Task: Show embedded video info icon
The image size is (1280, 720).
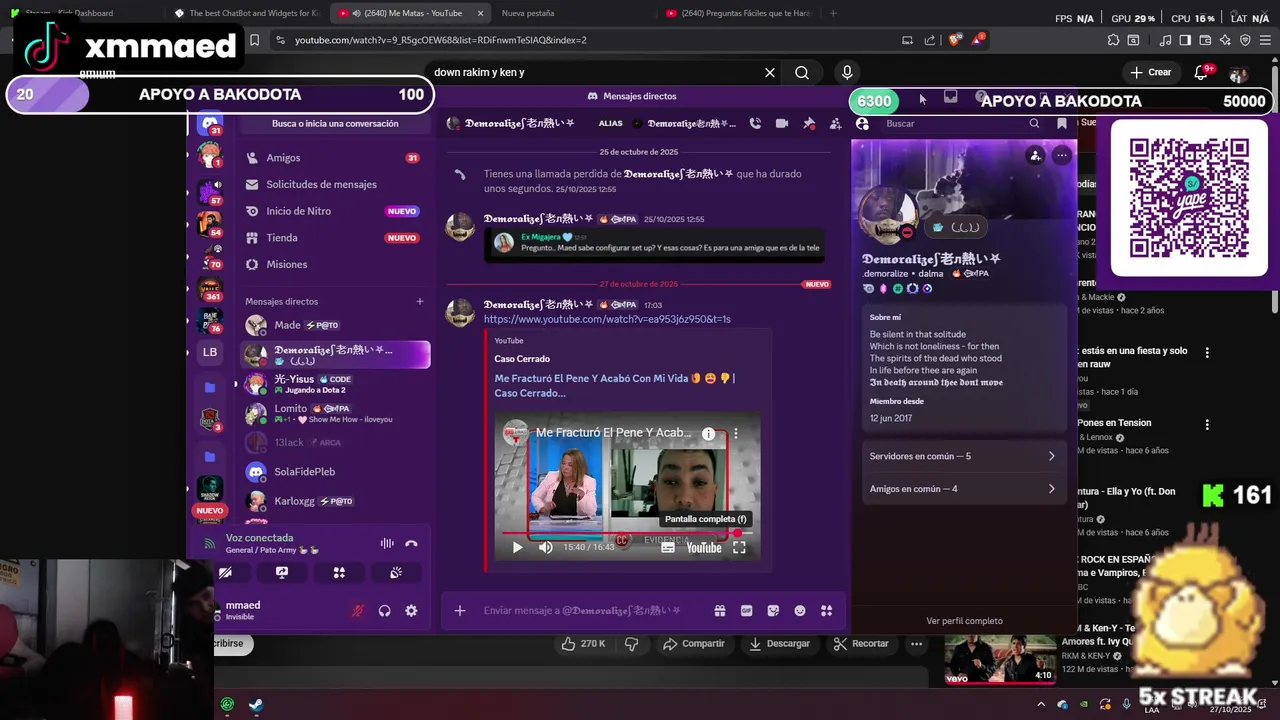Action: [708, 433]
